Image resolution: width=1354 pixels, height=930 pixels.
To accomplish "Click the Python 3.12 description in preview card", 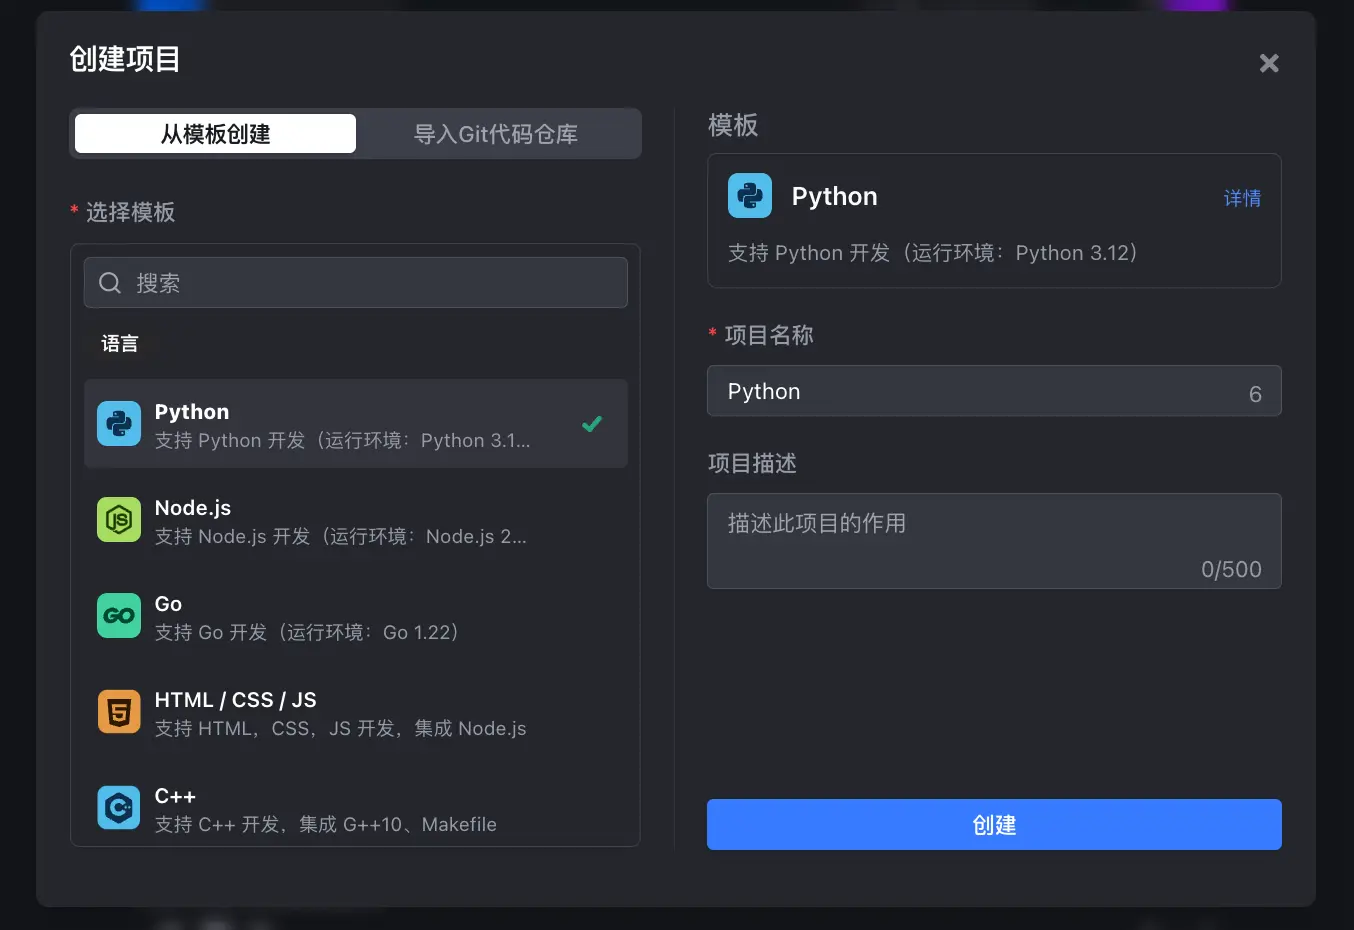I will point(933,253).
